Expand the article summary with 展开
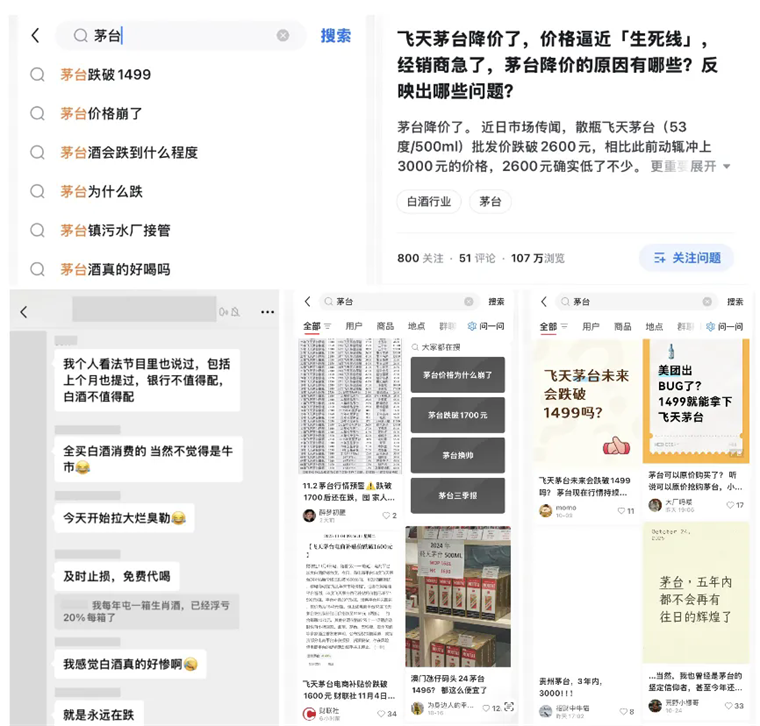The height and width of the screenshot is (726, 760). [709, 166]
